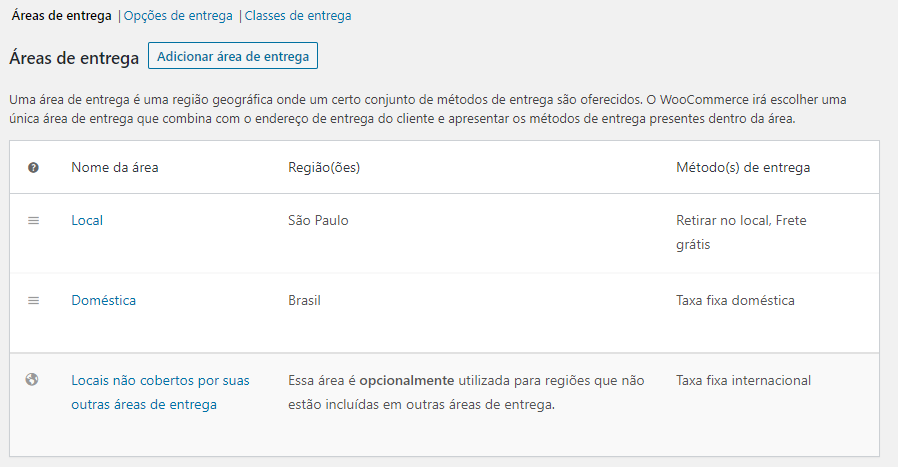Open the Doméstica delivery area link
This screenshot has height=467, width=898.
pyautogui.click(x=104, y=300)
